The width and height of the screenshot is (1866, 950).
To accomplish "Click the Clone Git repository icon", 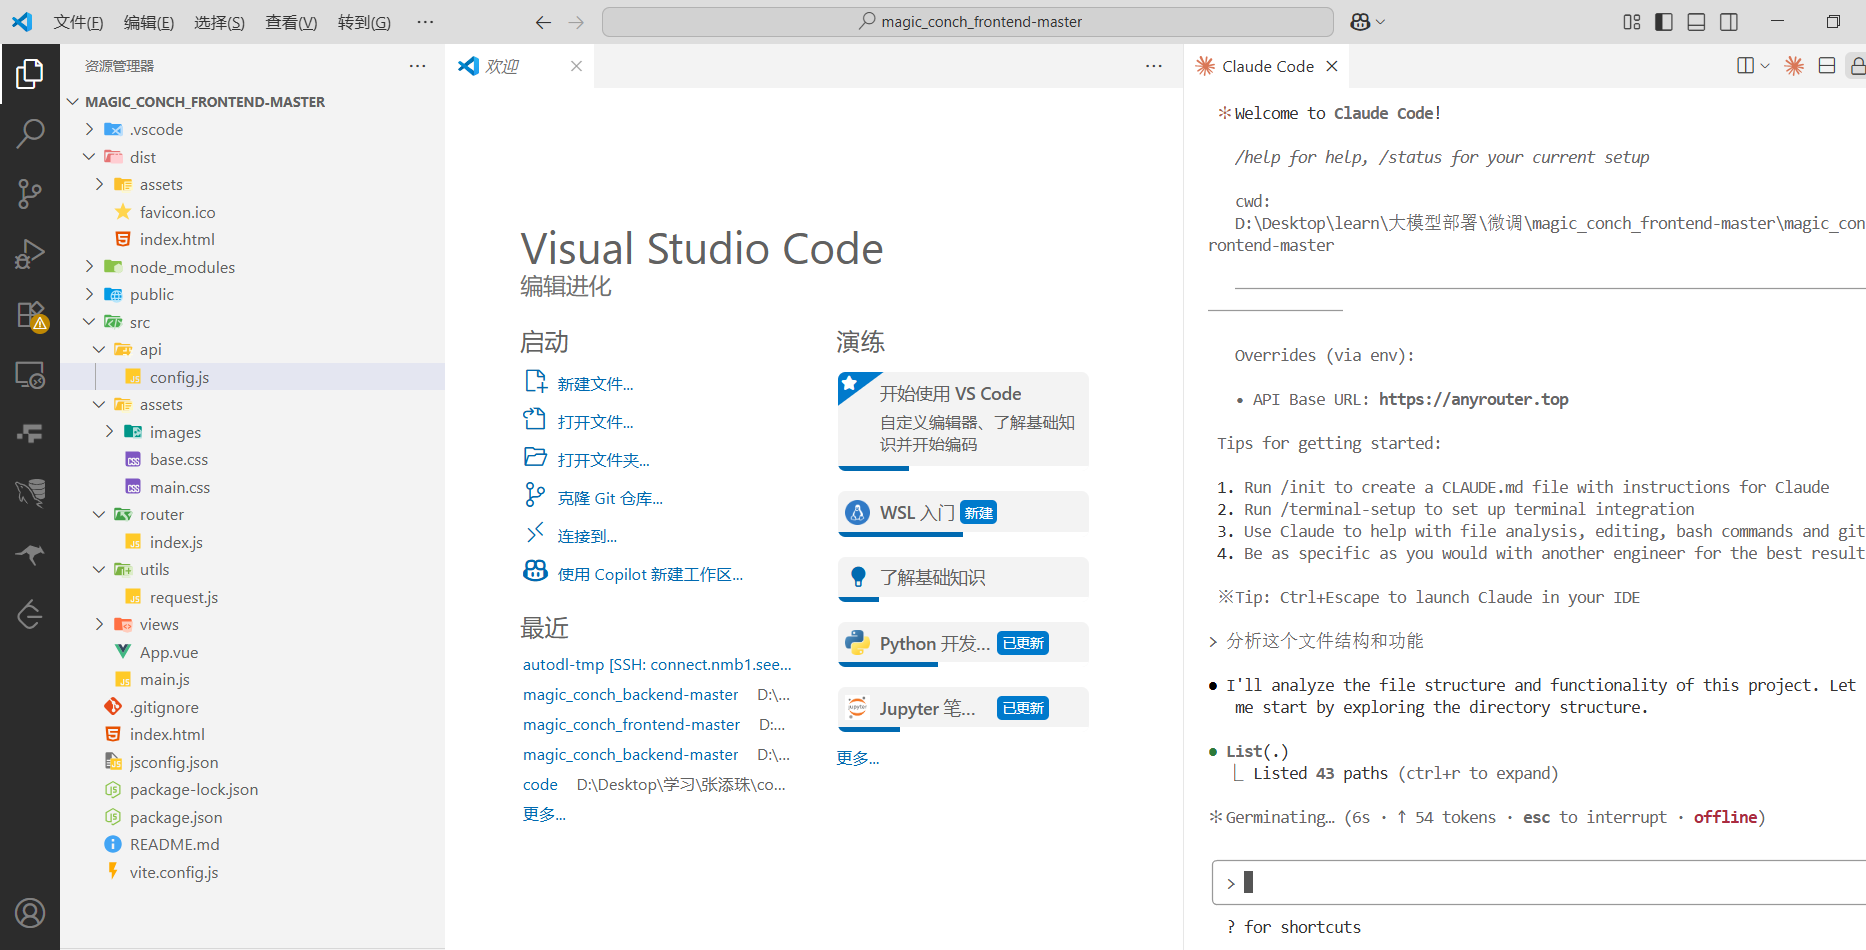I will 535,495.
